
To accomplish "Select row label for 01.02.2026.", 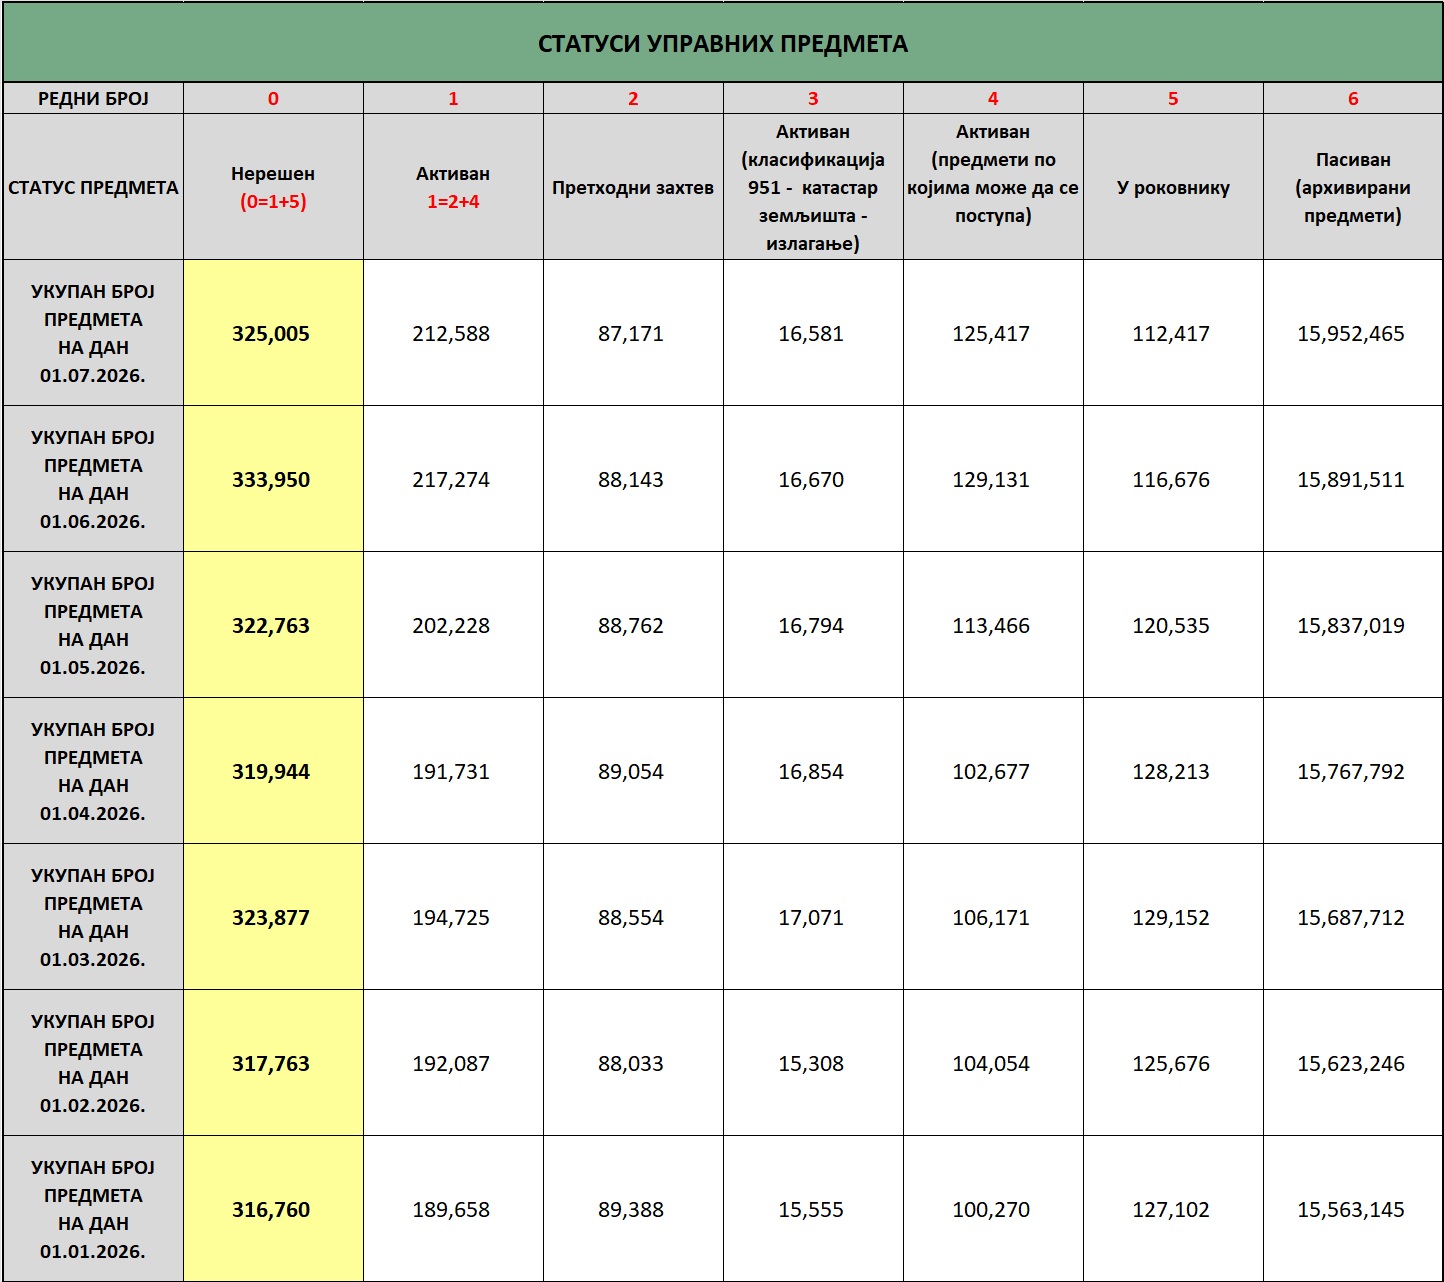I will pos(93,1063).
